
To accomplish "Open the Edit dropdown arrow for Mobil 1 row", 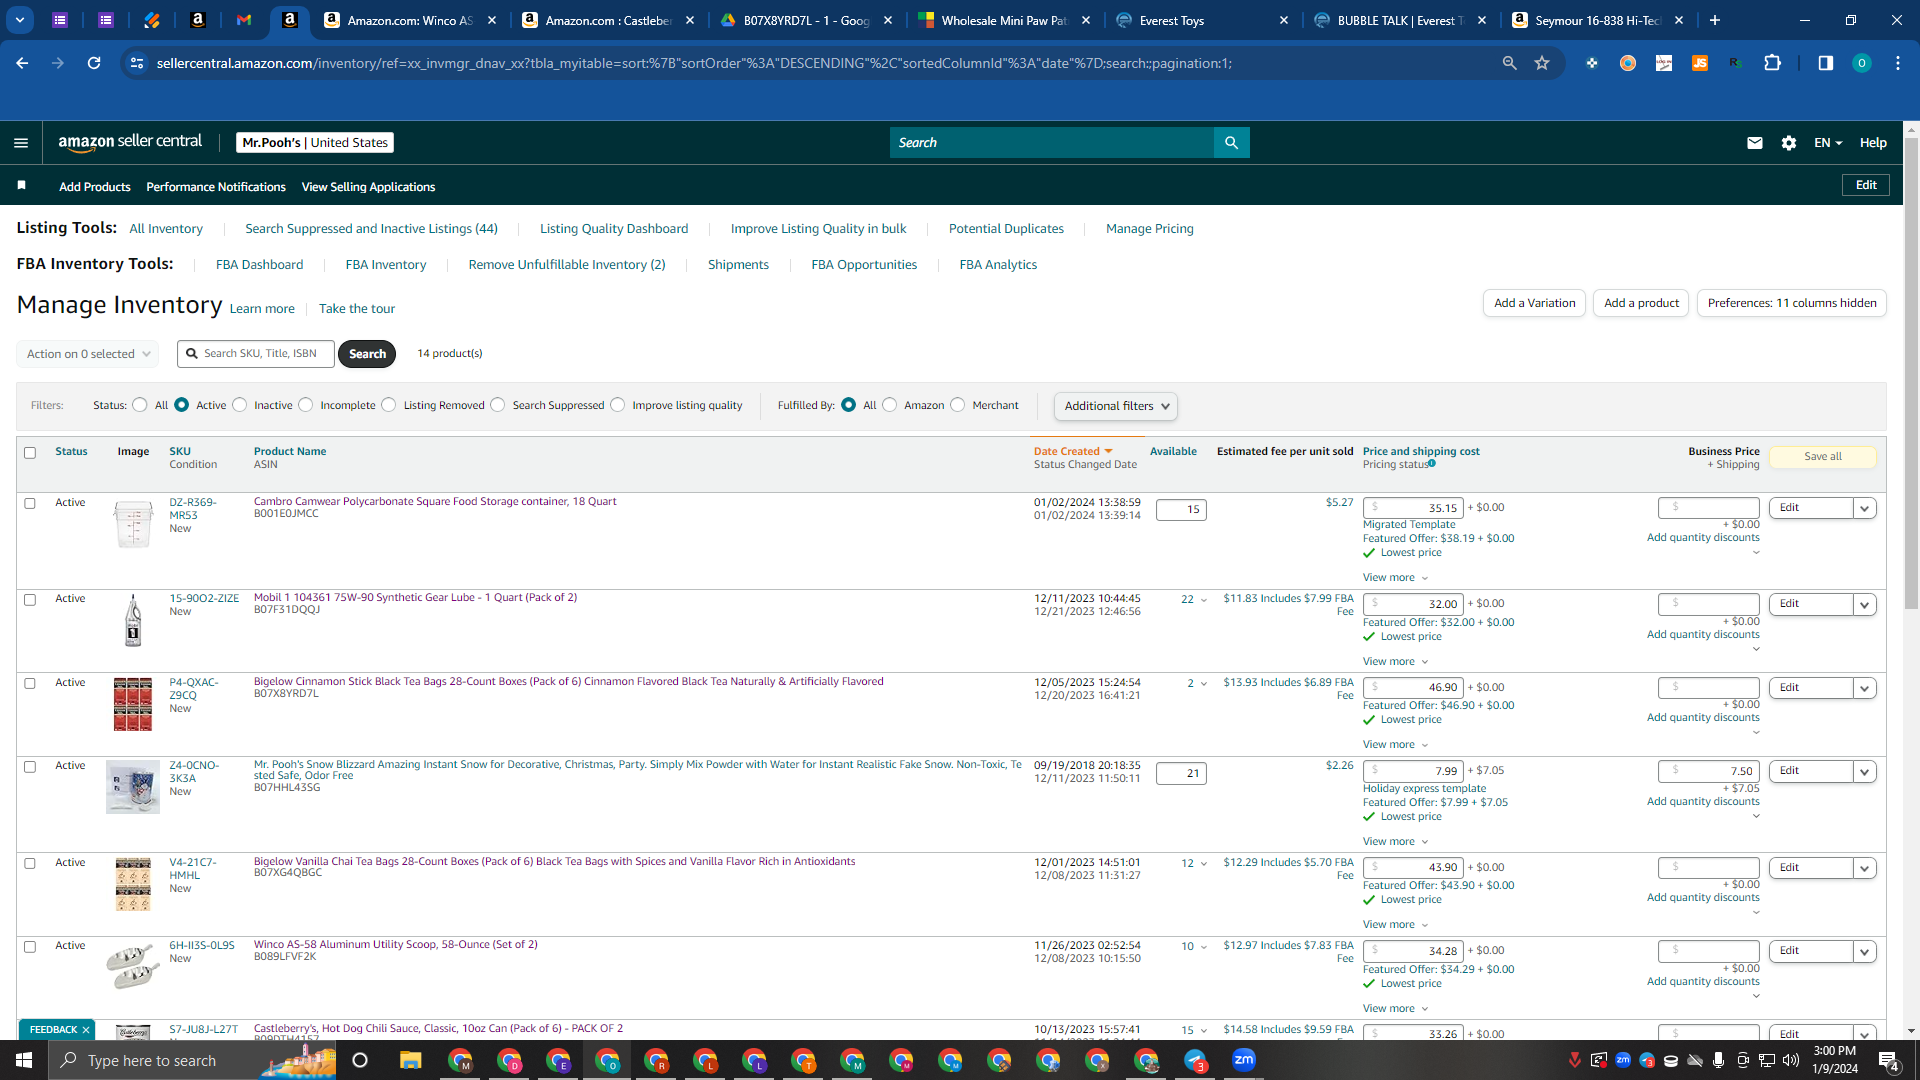I will point(1864,604).
